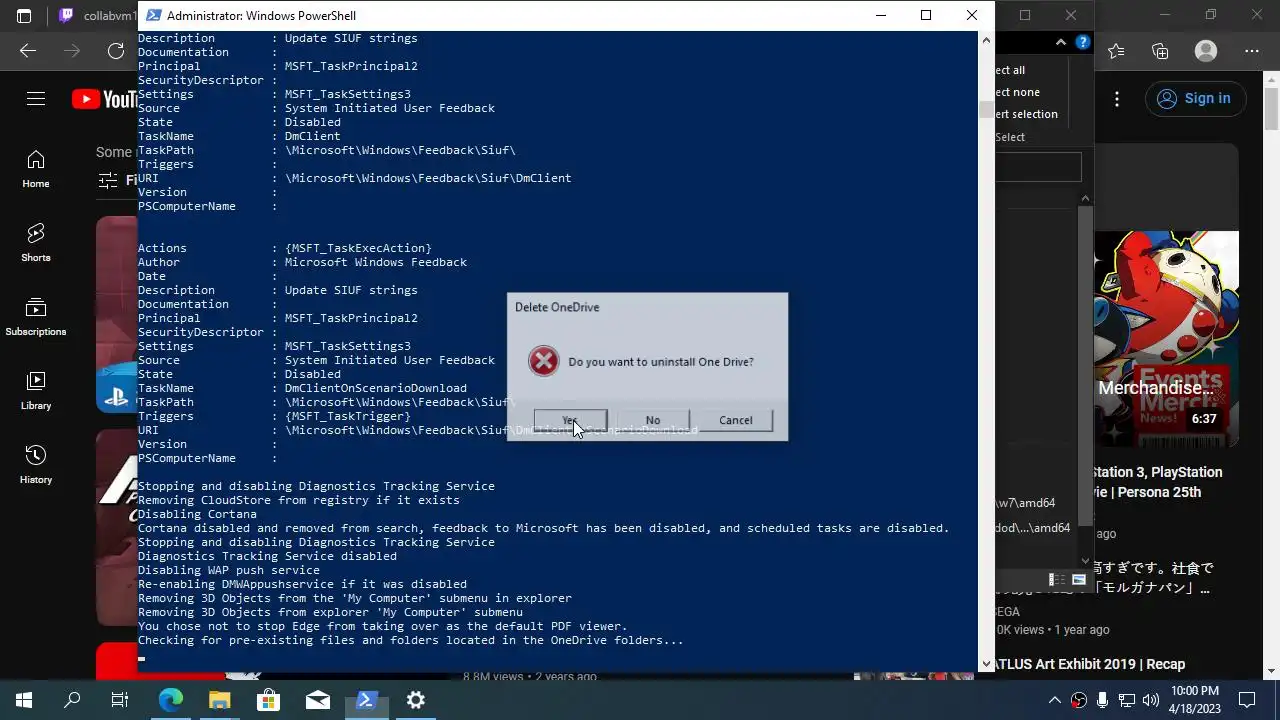Image resolution: width=1280 pixels, height=720 pixels.
Task: Open volume control tray icon
Action: tap(1151, 700)
